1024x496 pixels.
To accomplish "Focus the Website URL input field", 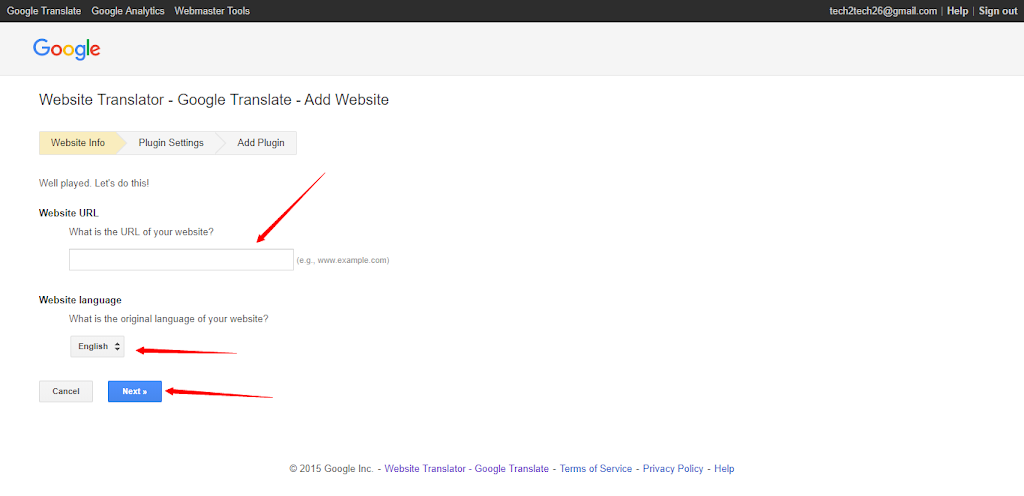I will coord(181,260).
